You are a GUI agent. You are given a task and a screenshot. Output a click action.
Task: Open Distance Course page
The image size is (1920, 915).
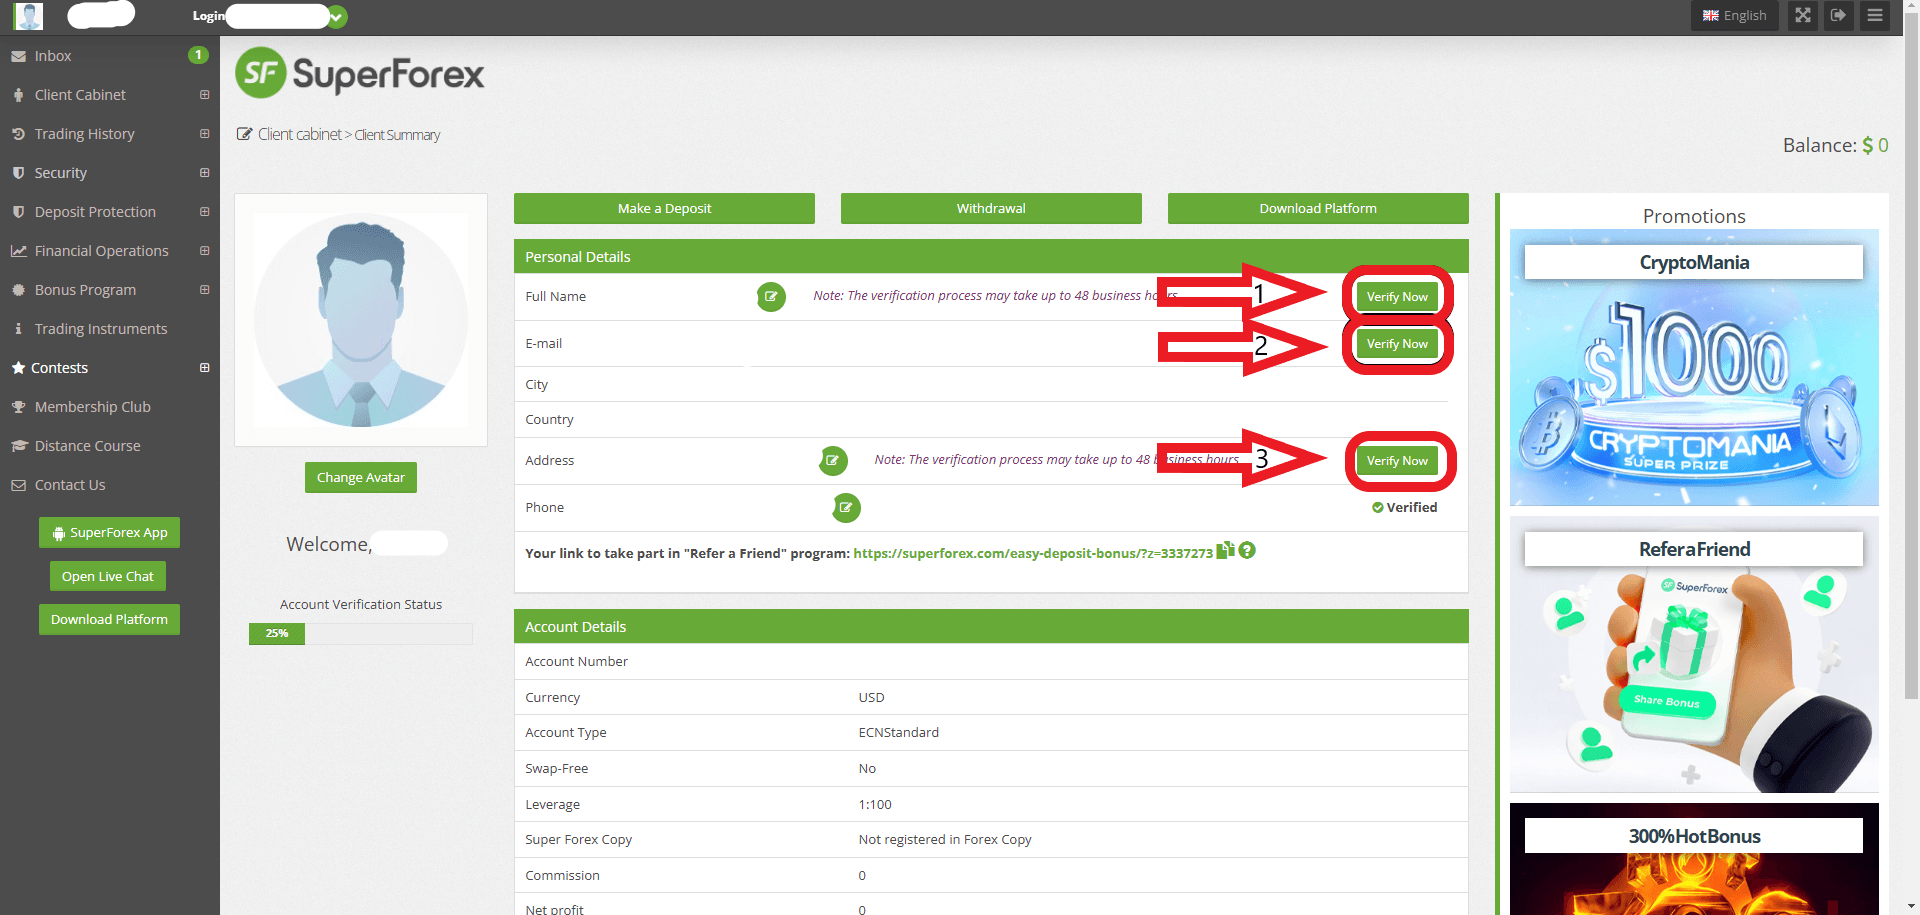click(87, 446)
